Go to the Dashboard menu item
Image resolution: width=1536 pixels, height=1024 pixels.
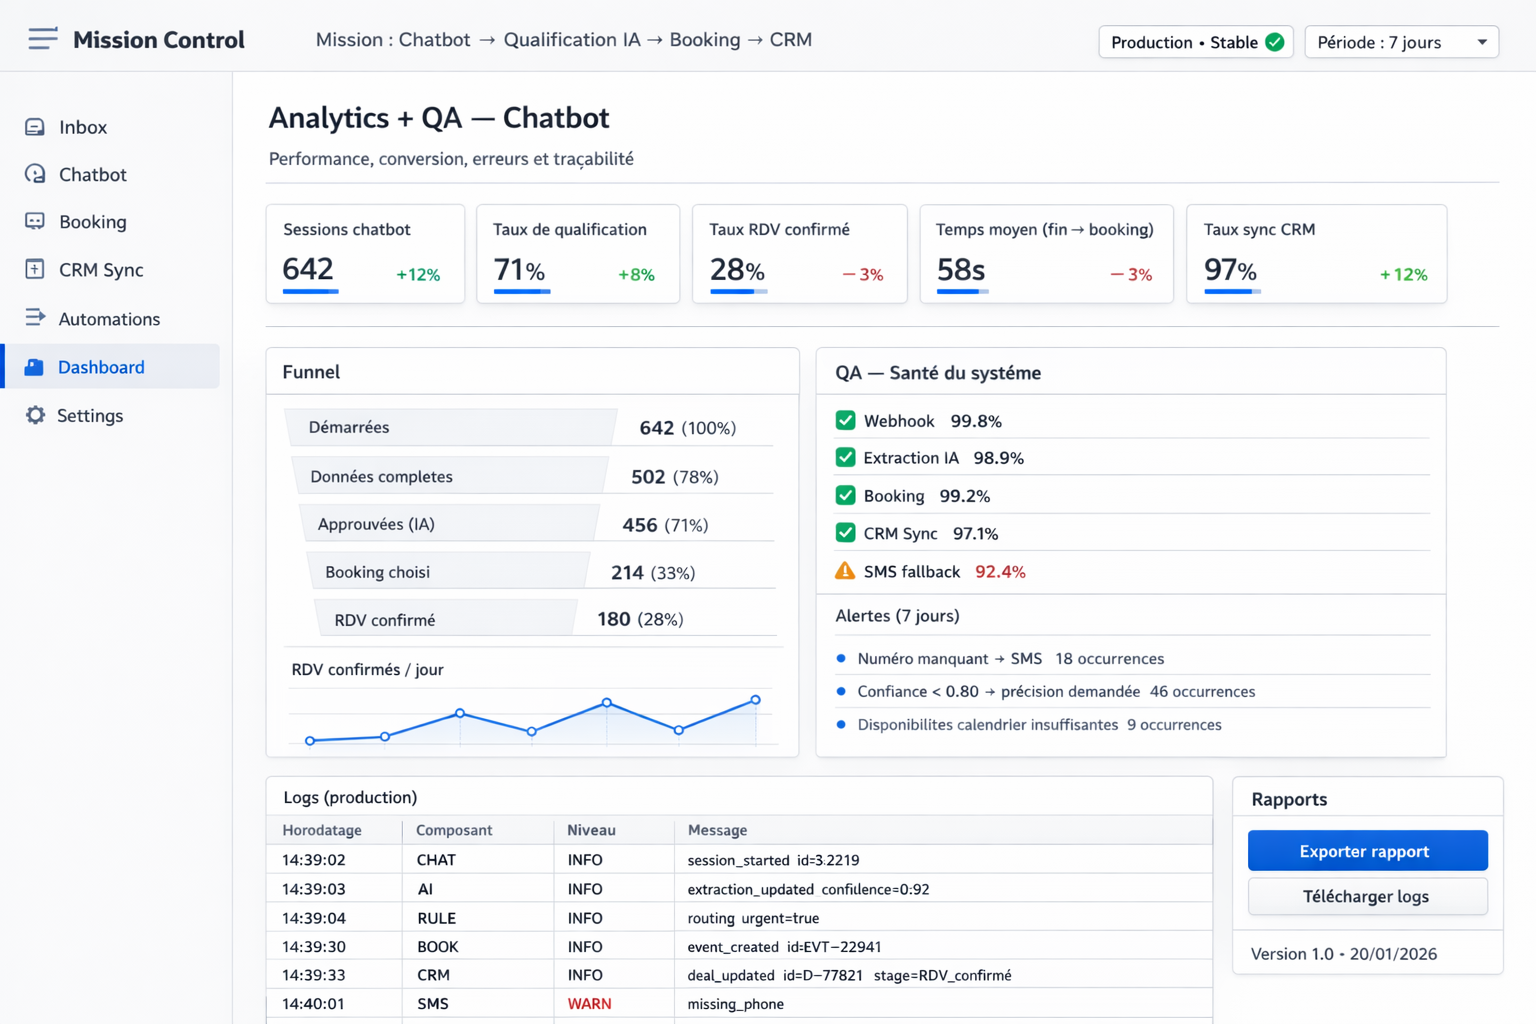101,367
